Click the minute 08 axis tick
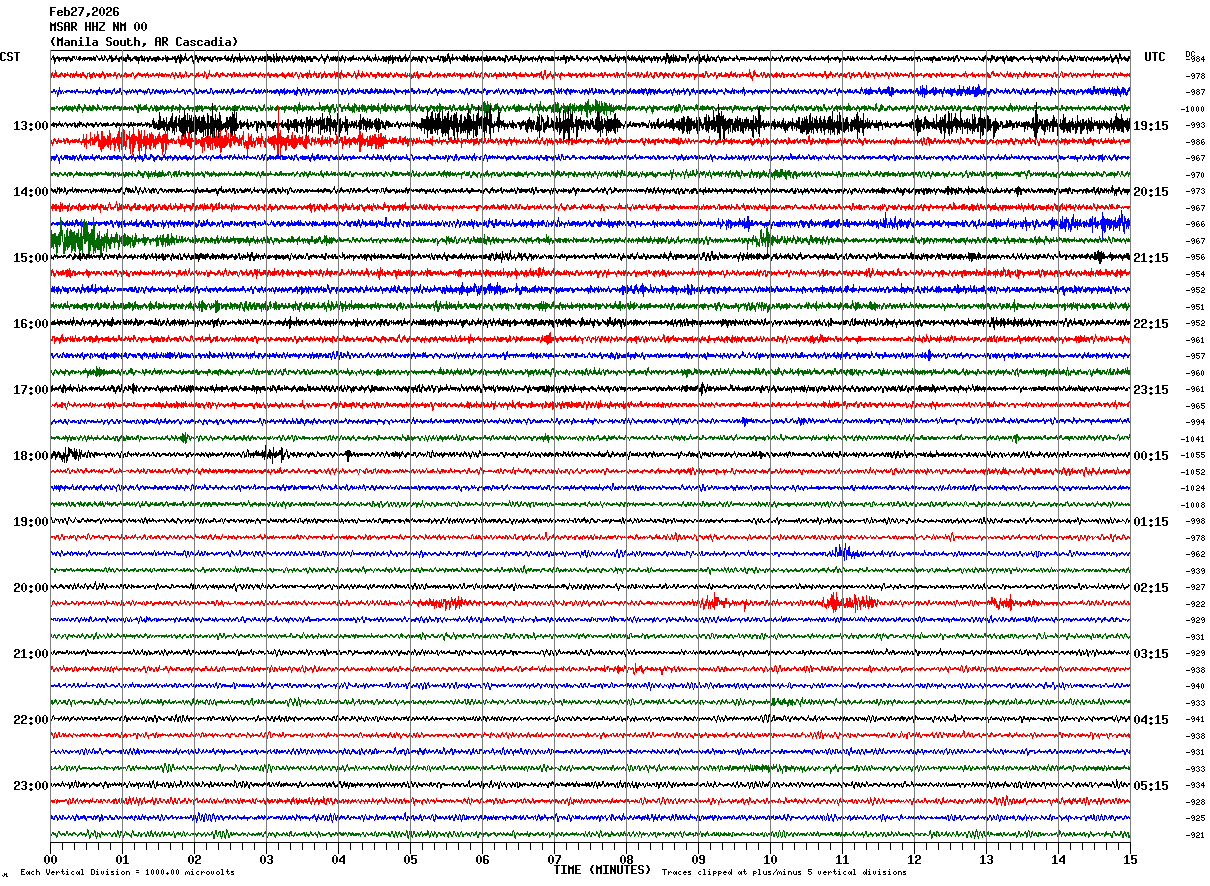 (x=626, y=859)
